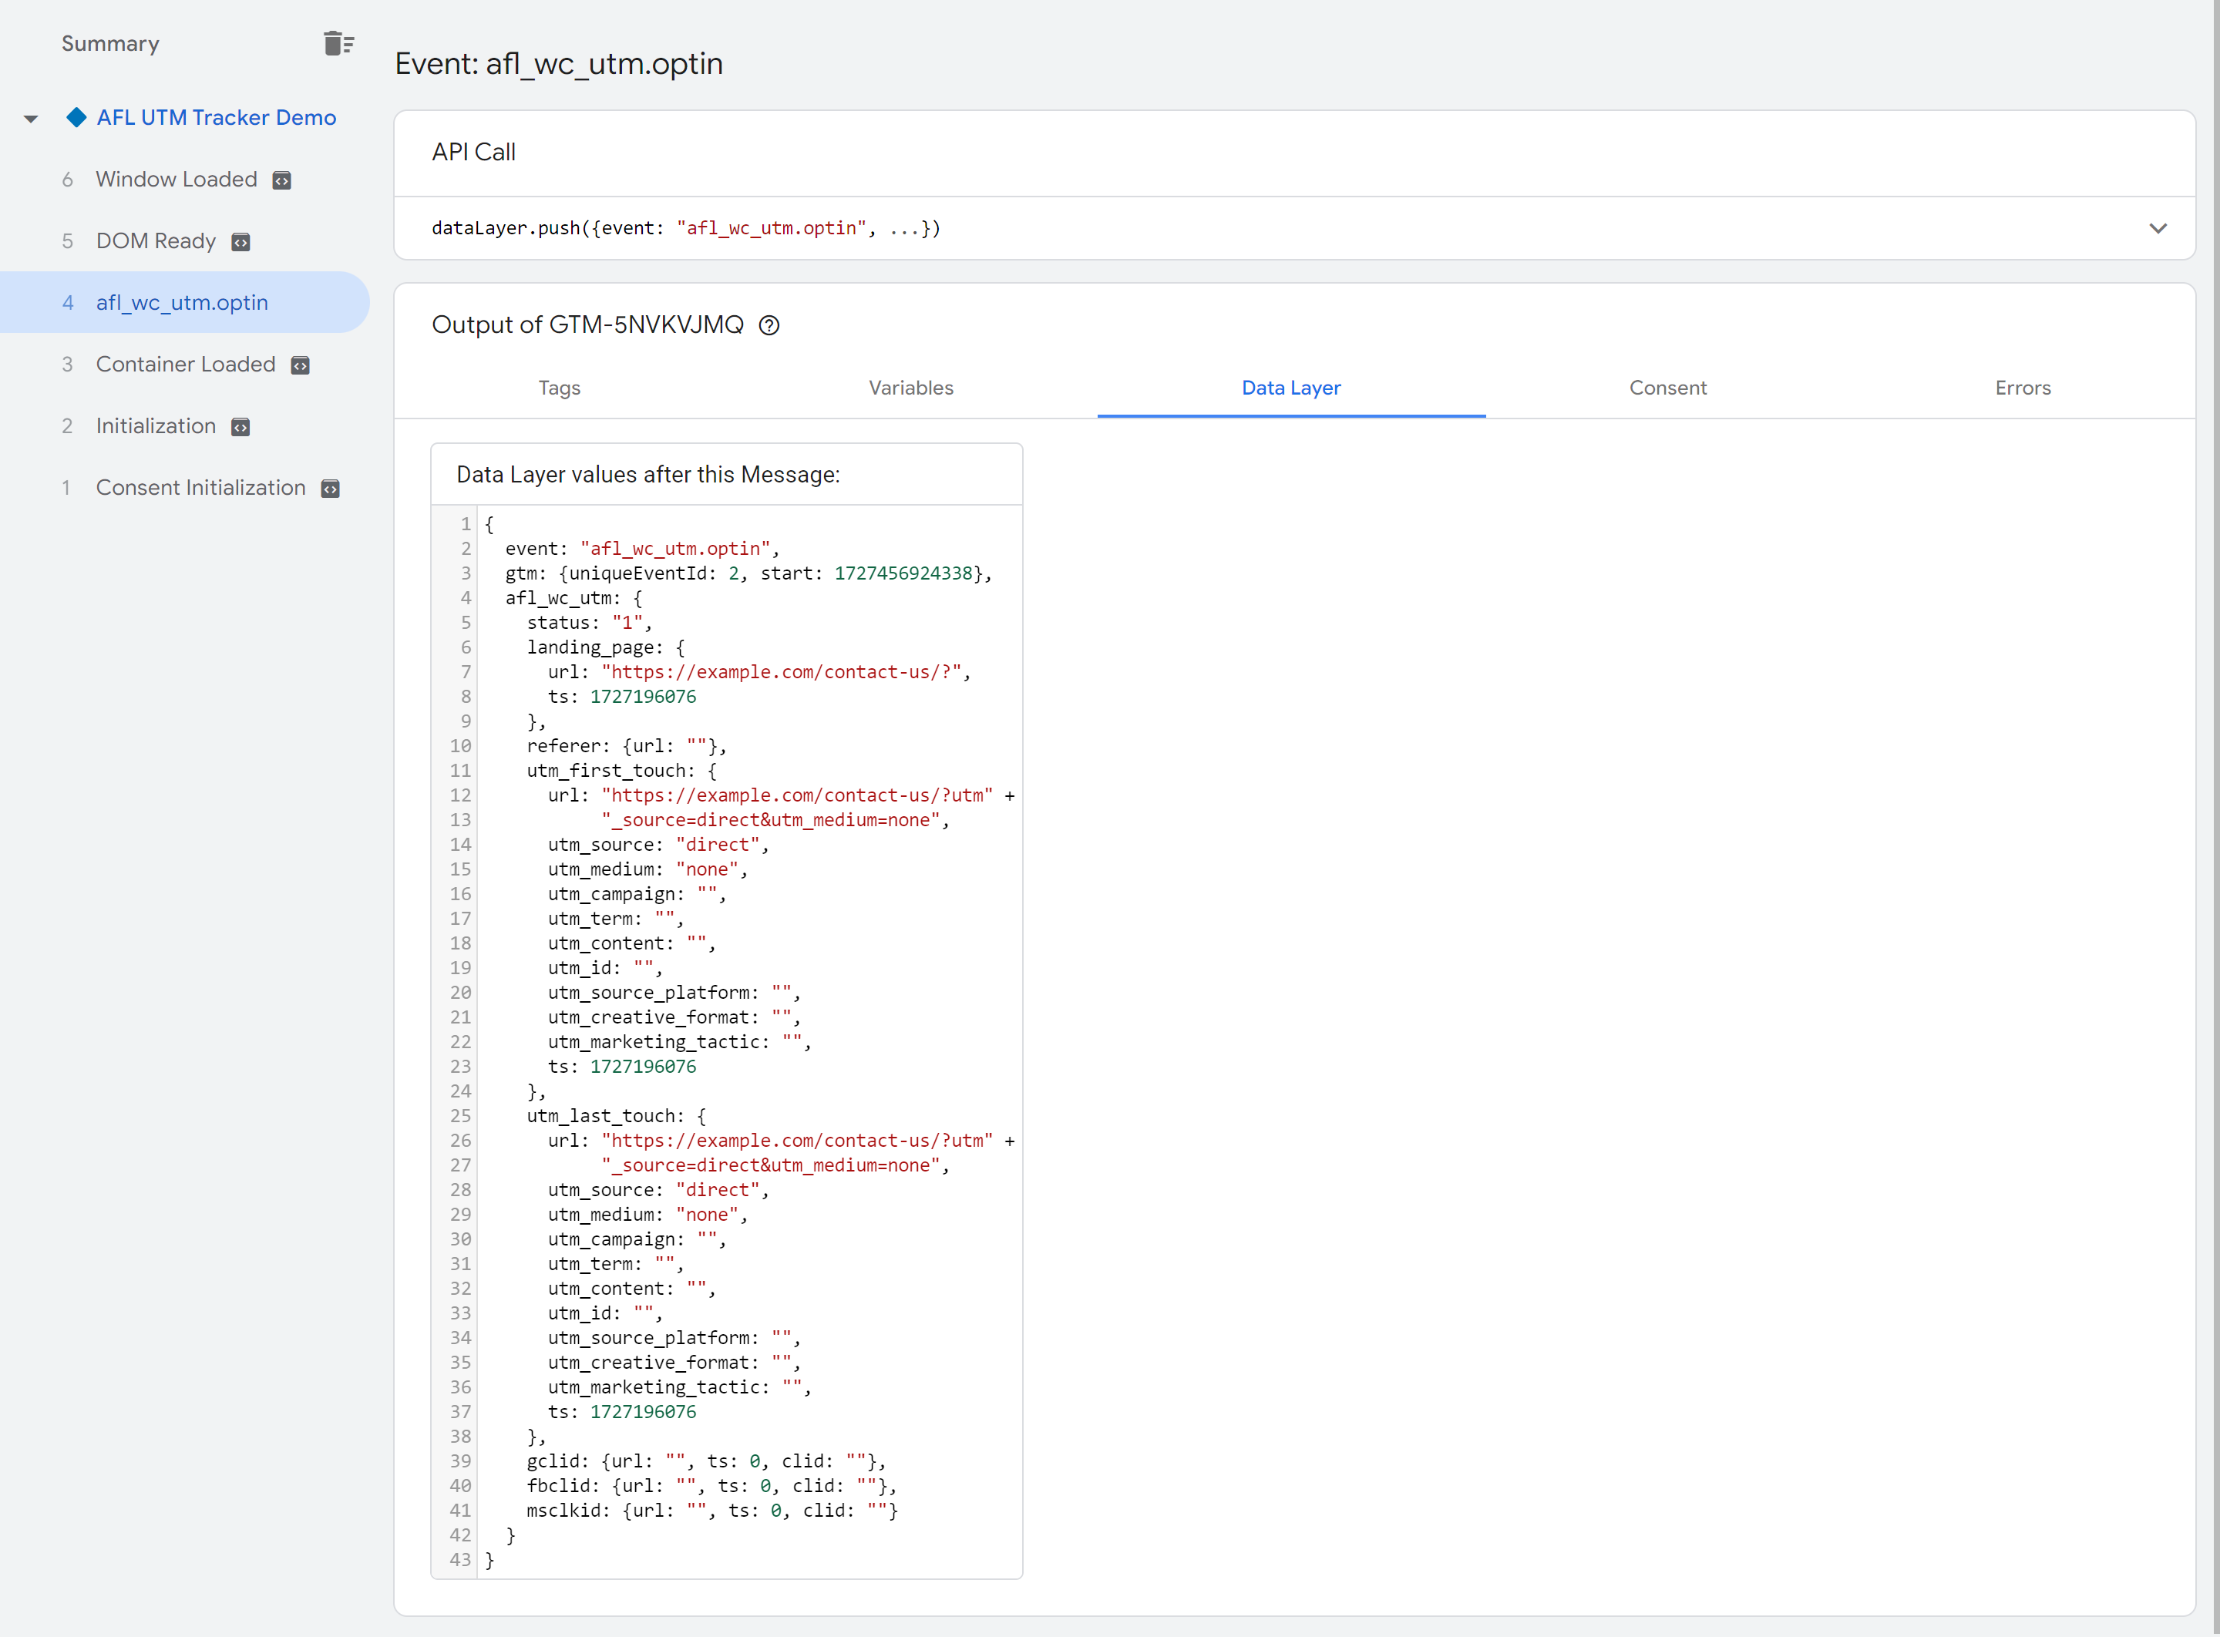
Task: Click the clear events trash icon
Action: coord(339,43)
